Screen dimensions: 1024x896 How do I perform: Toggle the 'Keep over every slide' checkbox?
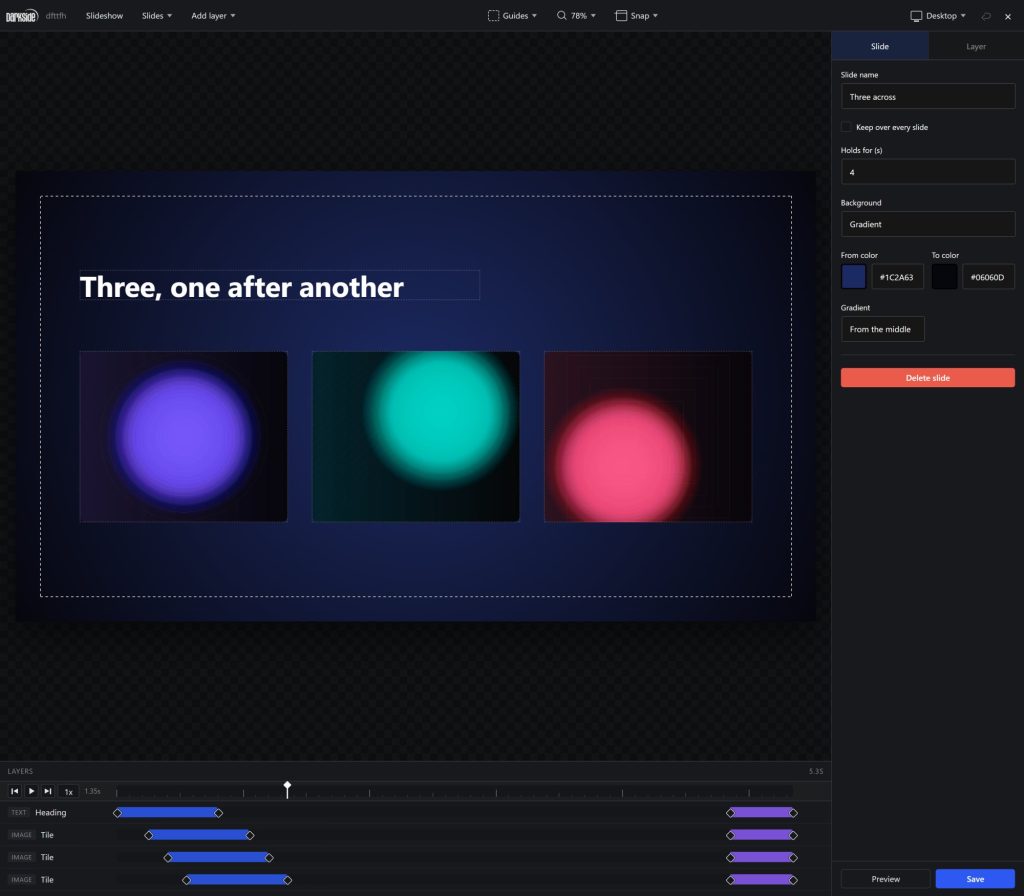(846, 127)
